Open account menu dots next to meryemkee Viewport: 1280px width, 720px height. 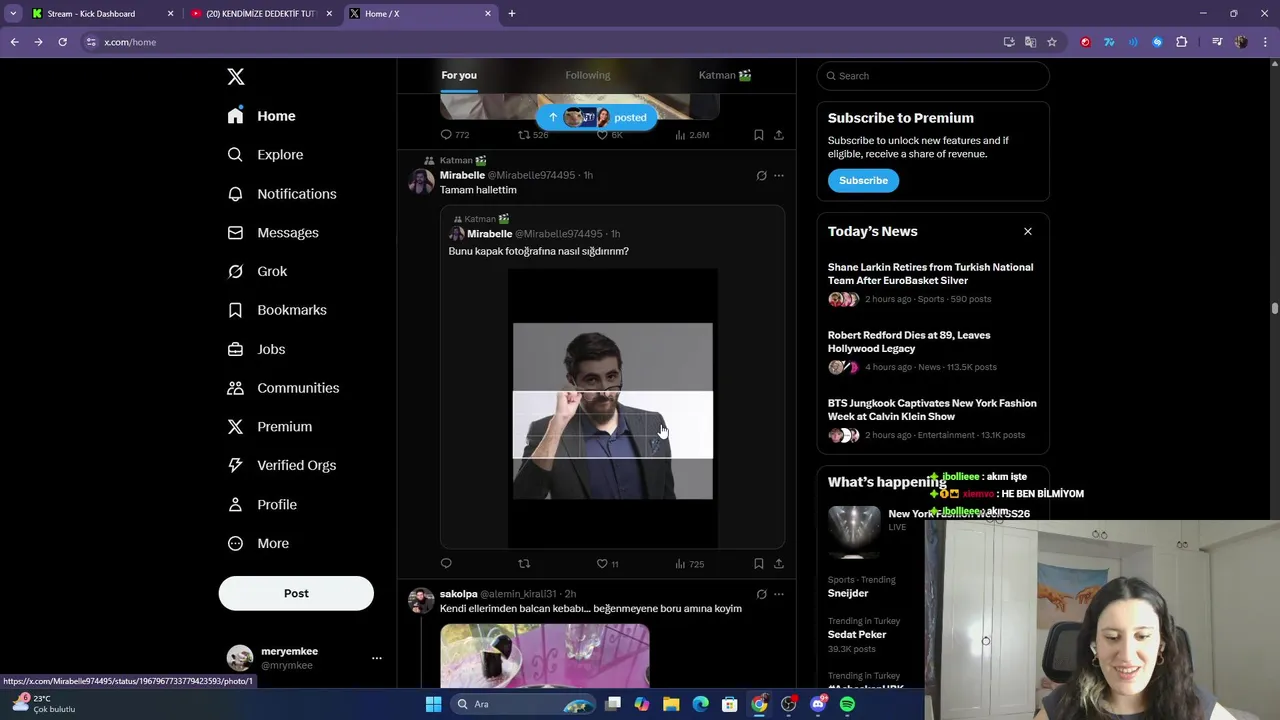pos(377,658)
